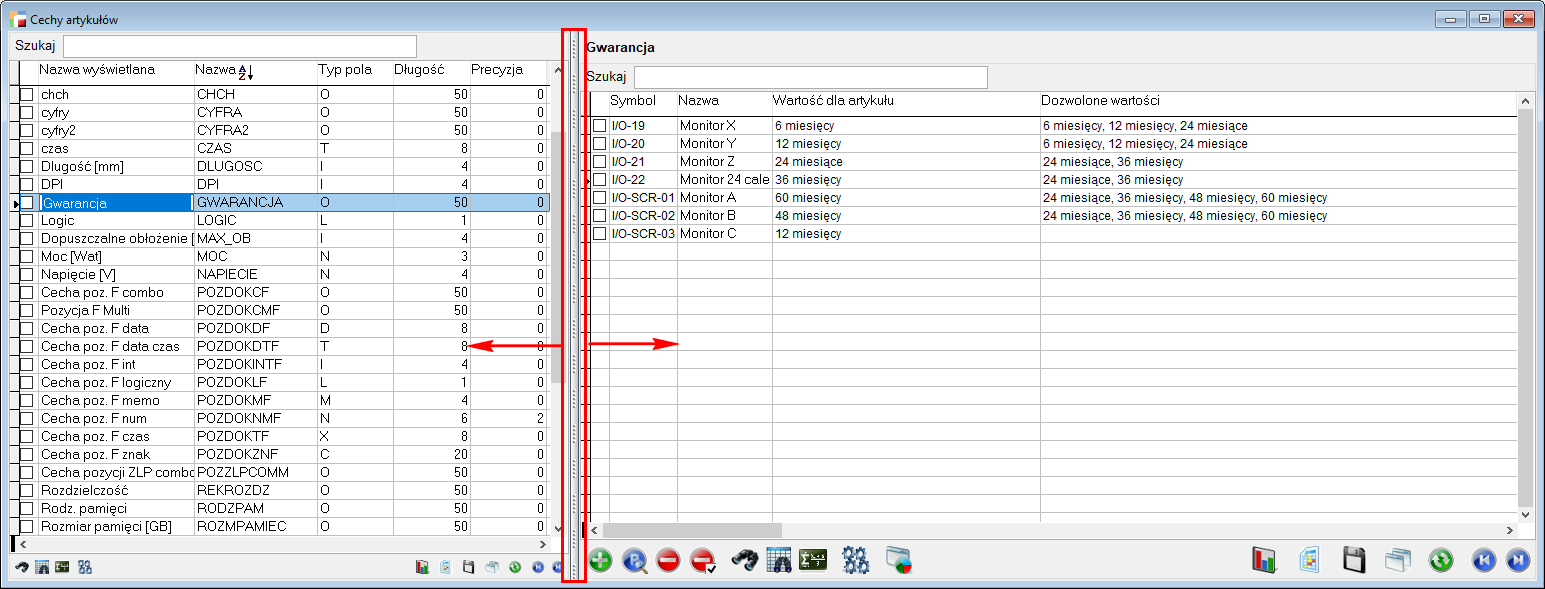This screenshot has width=1545, height=589.
Task: Click the plain red remove icon
Action: point(669,561)
